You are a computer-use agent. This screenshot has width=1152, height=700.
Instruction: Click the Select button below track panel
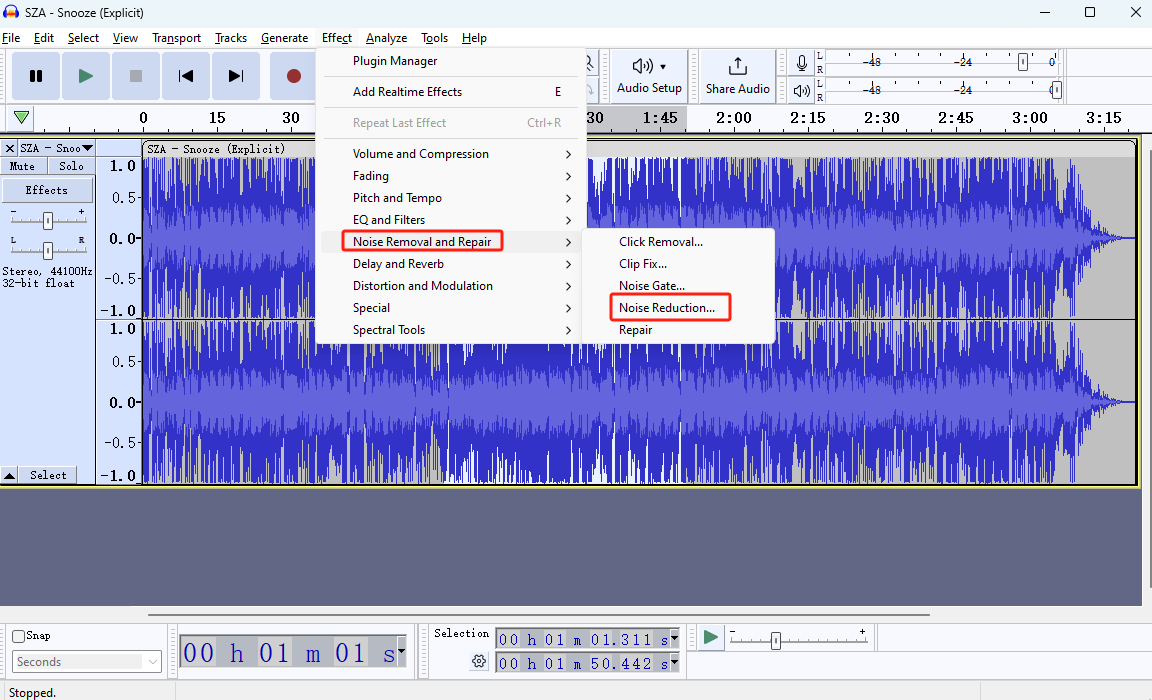[x=47, y=475]
